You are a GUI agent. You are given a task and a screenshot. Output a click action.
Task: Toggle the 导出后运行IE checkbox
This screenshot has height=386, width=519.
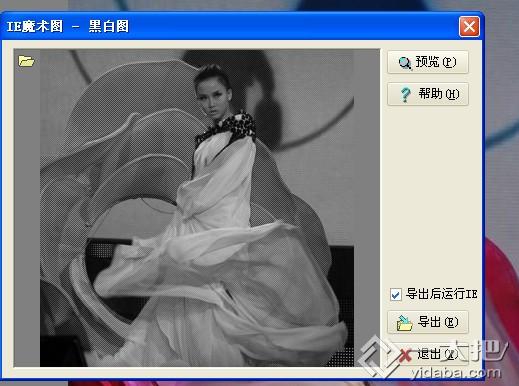click(x=396, y=295)
